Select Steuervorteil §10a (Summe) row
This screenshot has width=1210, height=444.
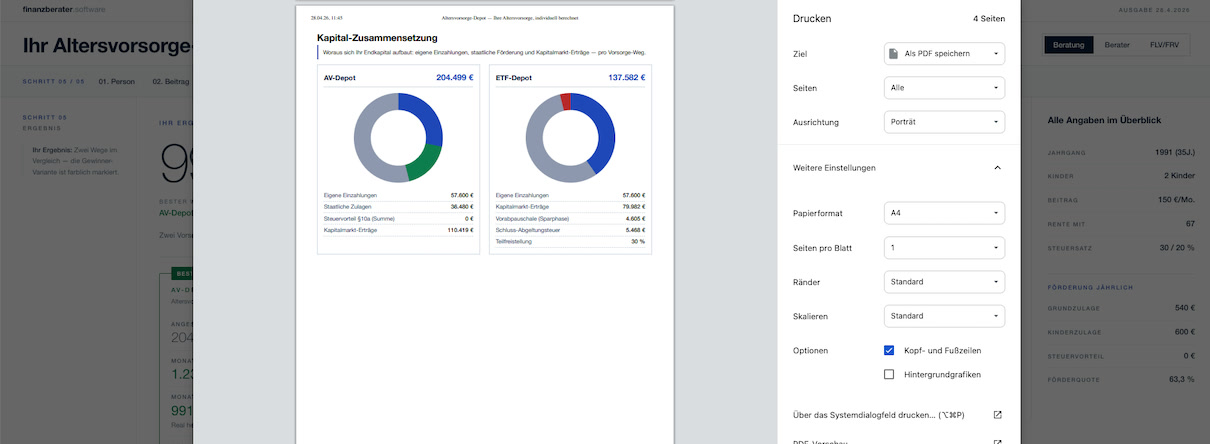(x=398, y=218)
